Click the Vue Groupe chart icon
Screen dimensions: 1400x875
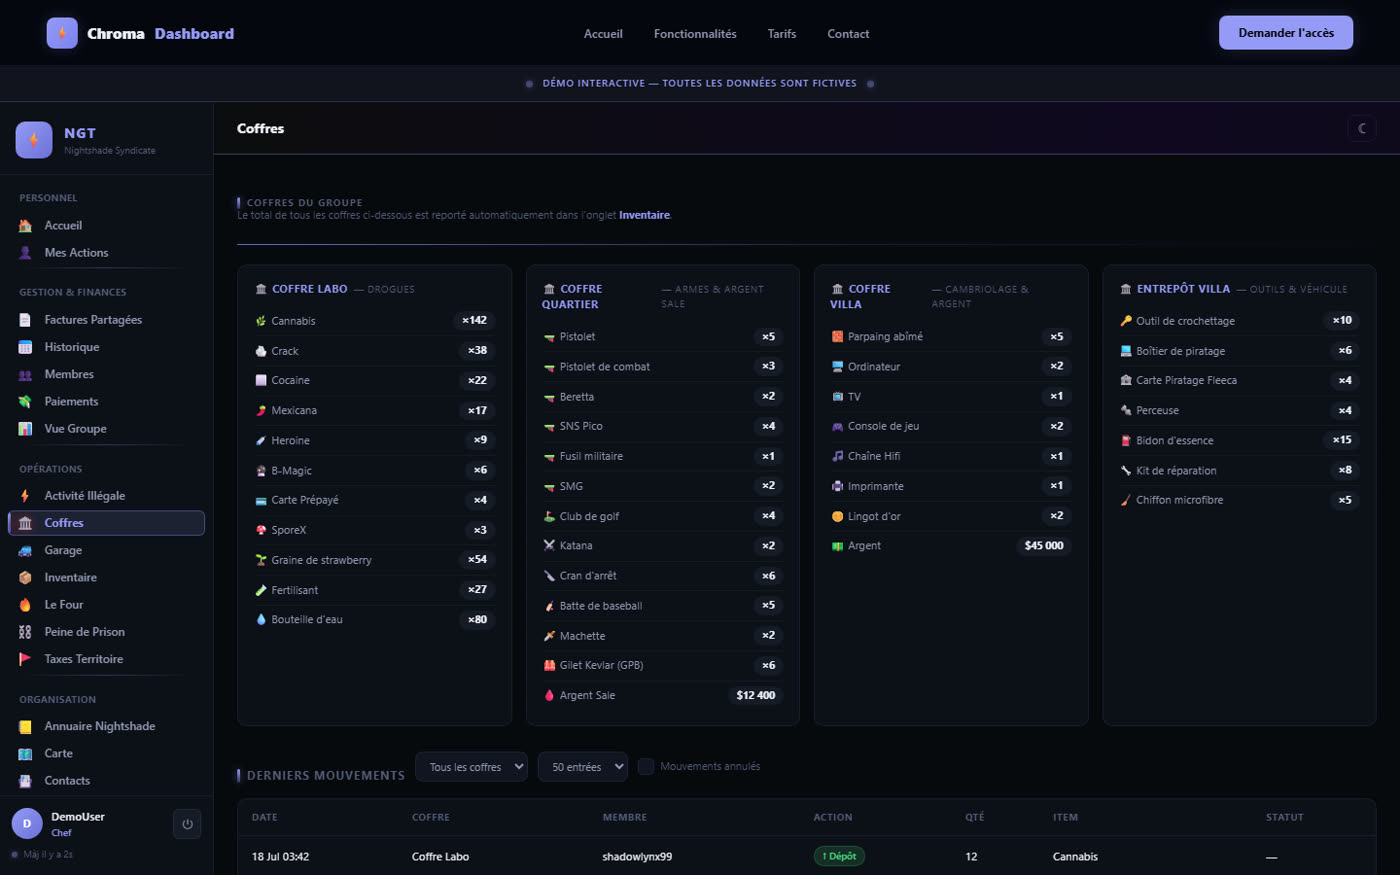tap(25, 428)
